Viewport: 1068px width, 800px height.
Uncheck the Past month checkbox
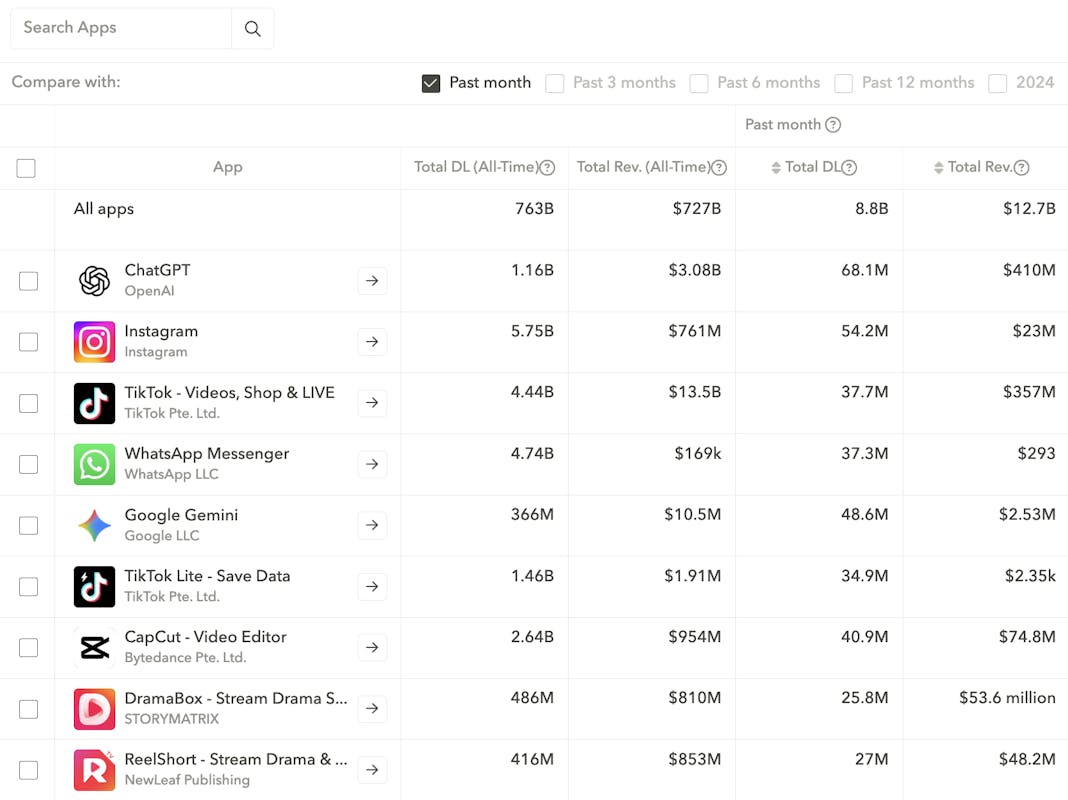pos(431,83)
